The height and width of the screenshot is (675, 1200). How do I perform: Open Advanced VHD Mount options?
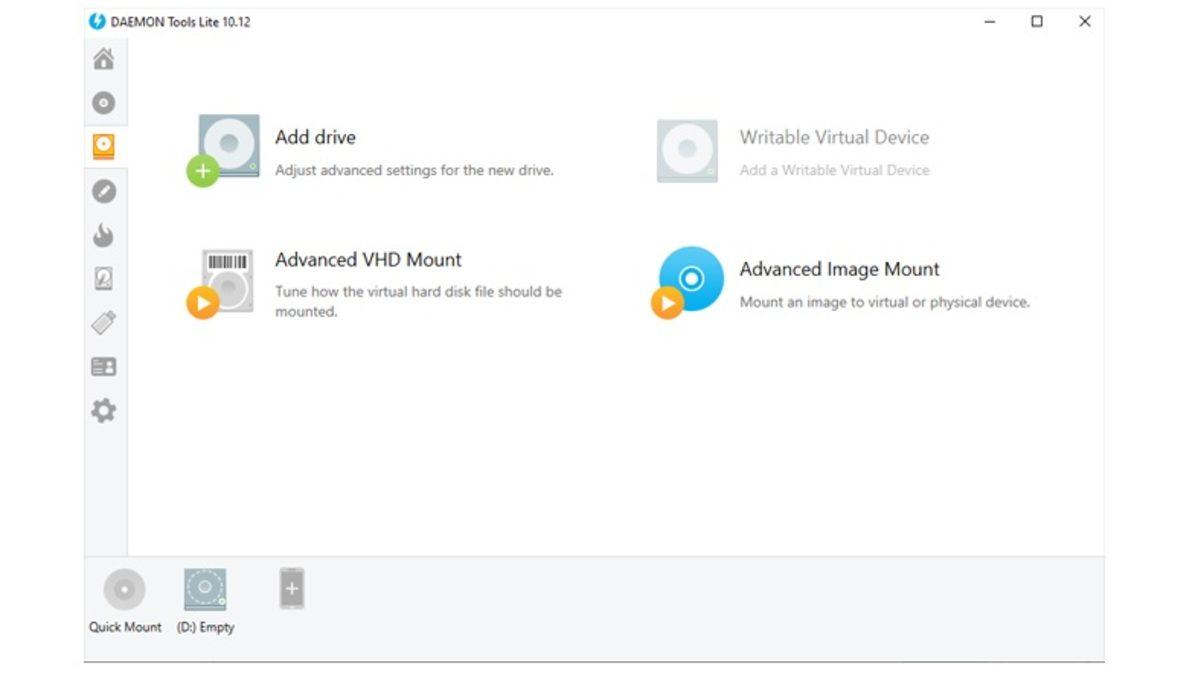(368, 259)
